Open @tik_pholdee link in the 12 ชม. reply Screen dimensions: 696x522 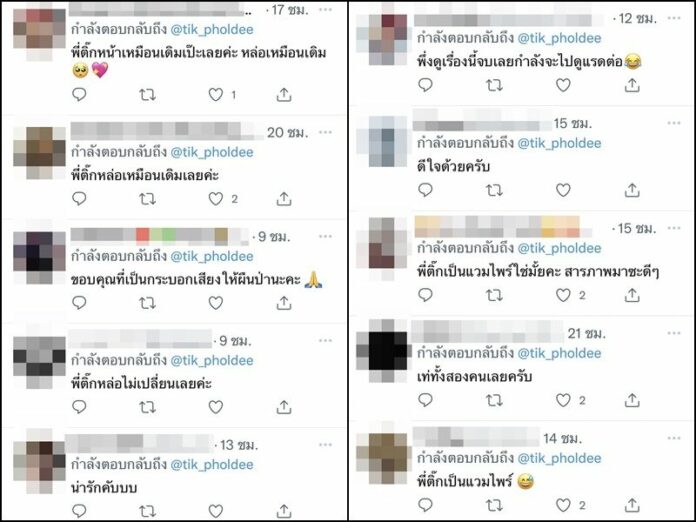(x=559, y=38)
